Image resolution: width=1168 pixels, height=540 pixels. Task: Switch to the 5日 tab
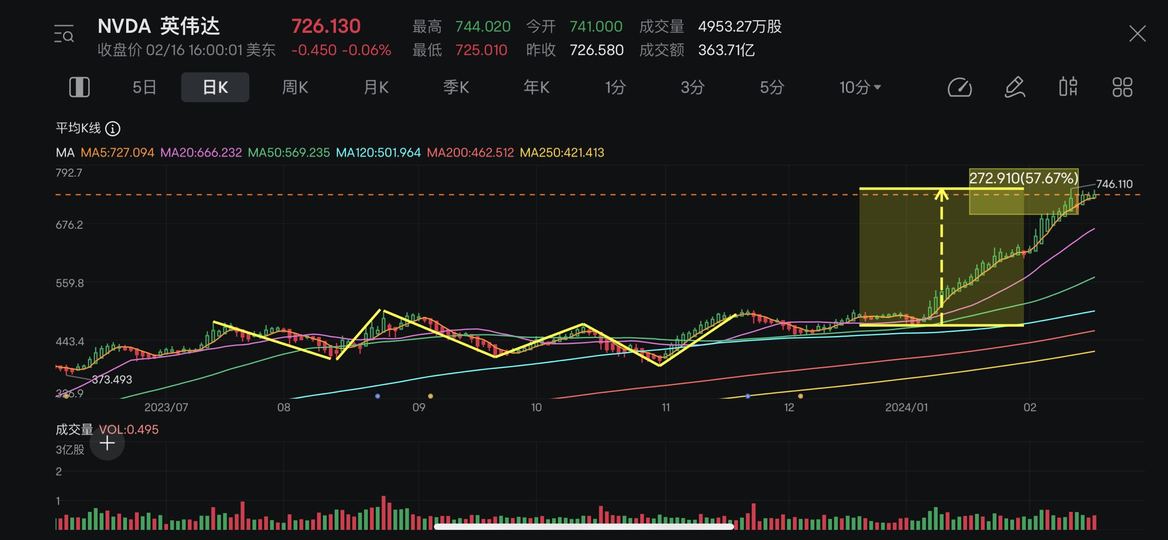pos(145,87)
